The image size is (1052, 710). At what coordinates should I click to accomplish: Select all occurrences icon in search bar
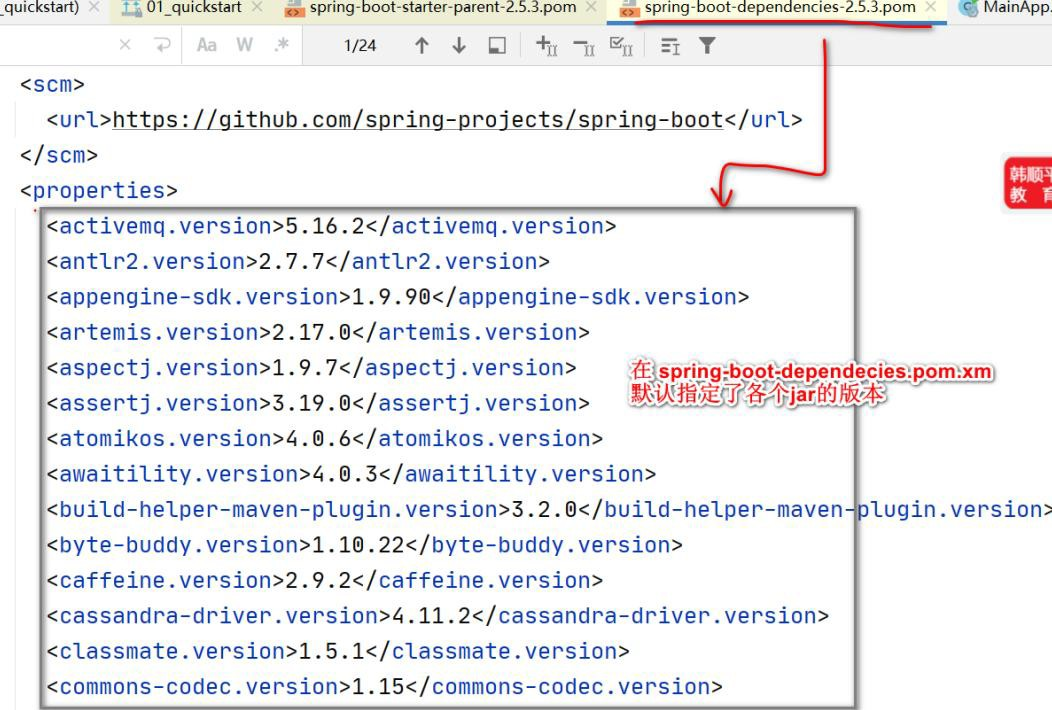pos(620,46)
